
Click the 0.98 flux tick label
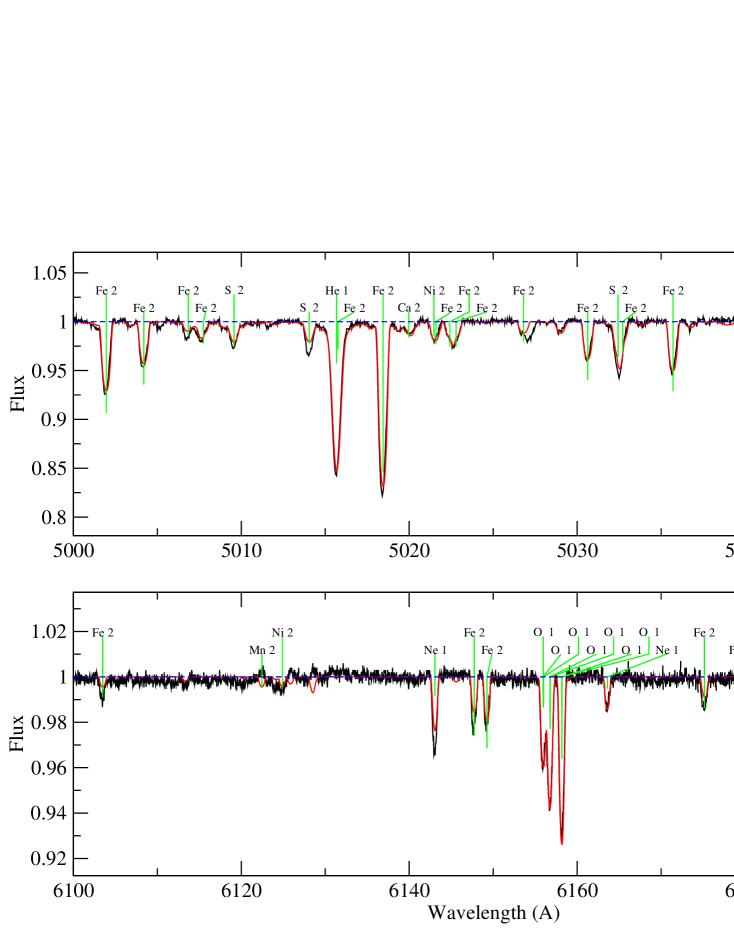(49, 722)
